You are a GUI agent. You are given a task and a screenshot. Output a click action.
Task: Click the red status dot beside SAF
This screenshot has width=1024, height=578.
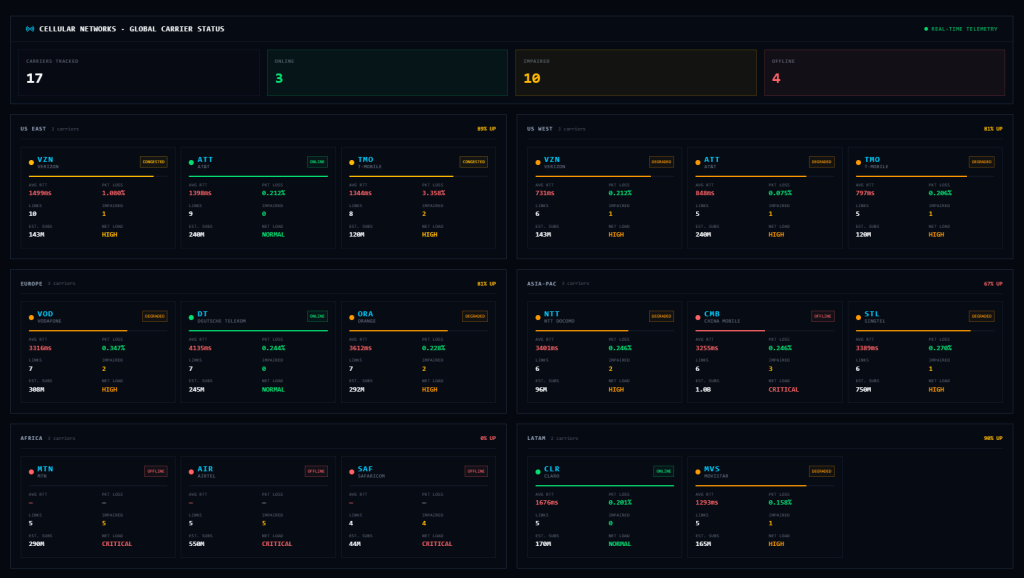click(x=352, y=471)
